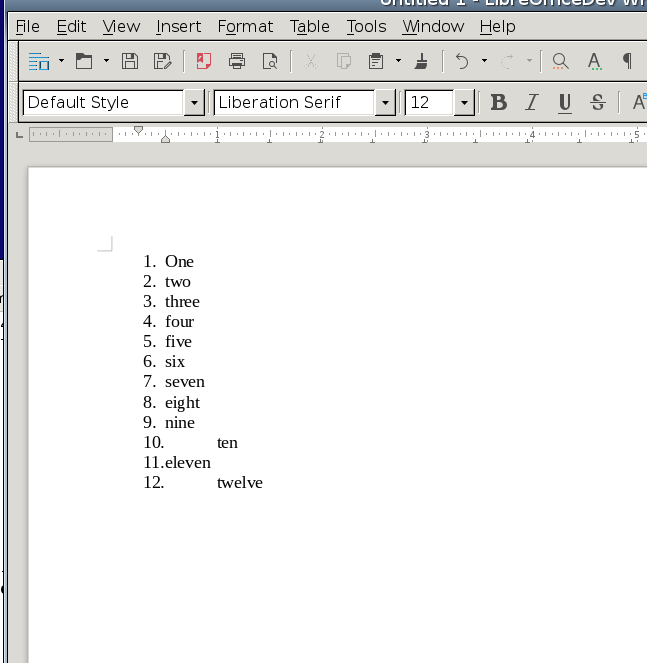Click the first line indent ruler marker
The width and height of the screenshot is (647, 663).
coord(138,130)
